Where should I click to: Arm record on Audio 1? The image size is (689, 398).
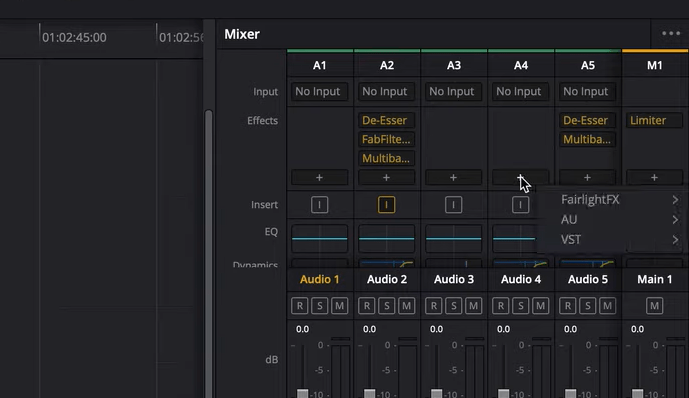(300, 306)
